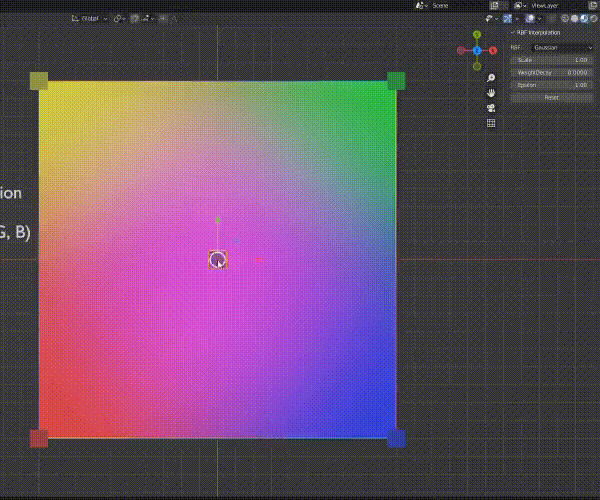Open viewport visibility and selectability dropdown
Viewport: 600px width, 500px height.
(x=491, y=18)
